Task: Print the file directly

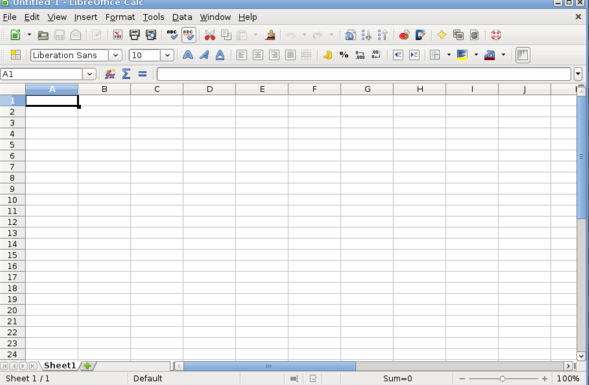Action: 134,35
